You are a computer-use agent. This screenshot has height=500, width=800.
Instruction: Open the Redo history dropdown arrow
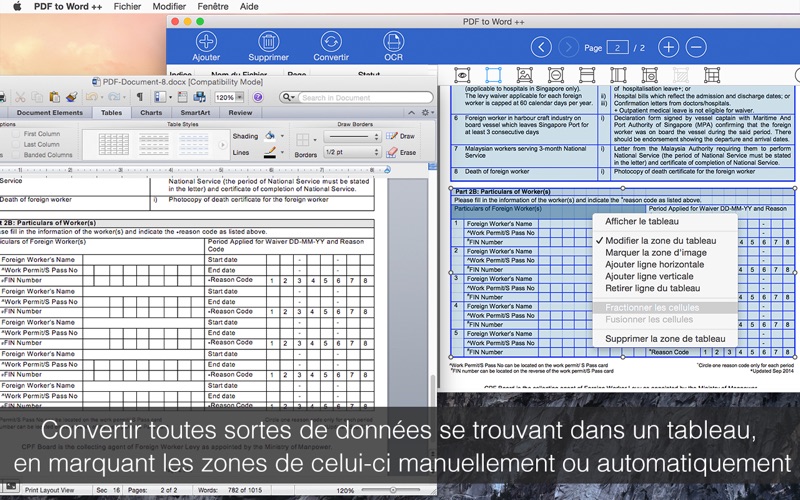point(124,97)
